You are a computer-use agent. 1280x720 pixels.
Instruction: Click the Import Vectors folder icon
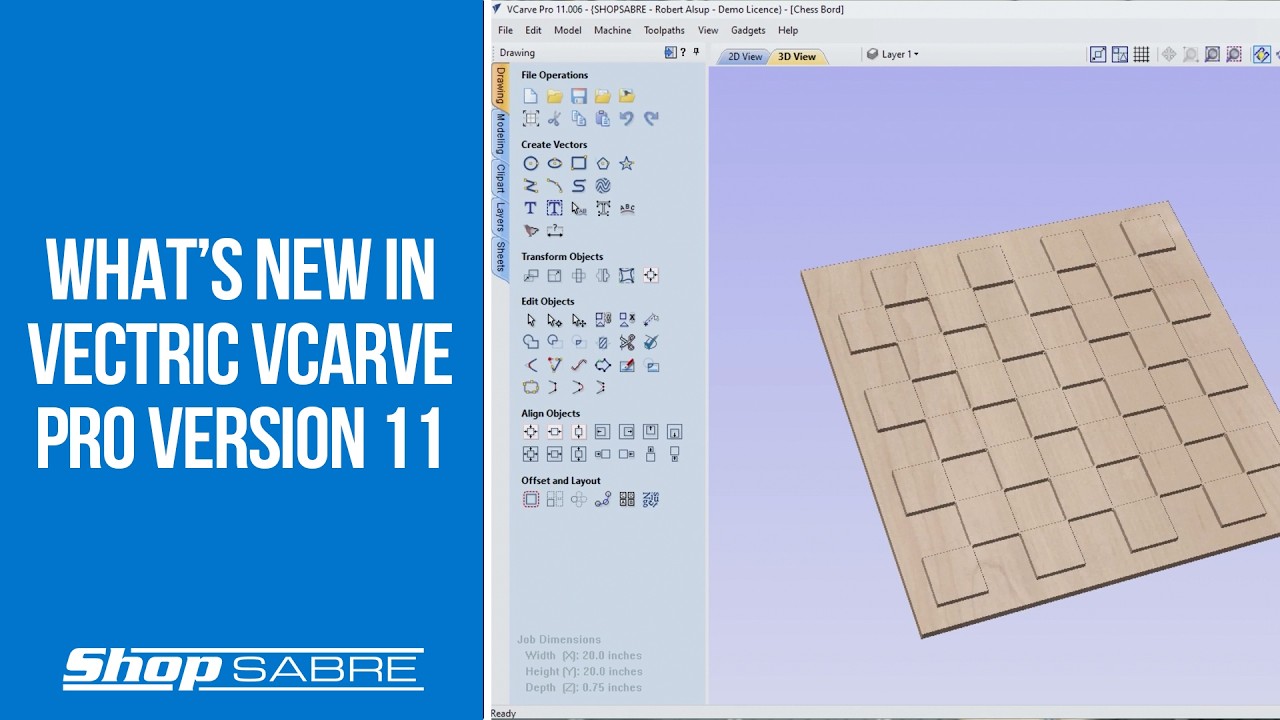[x=602, y=96]
